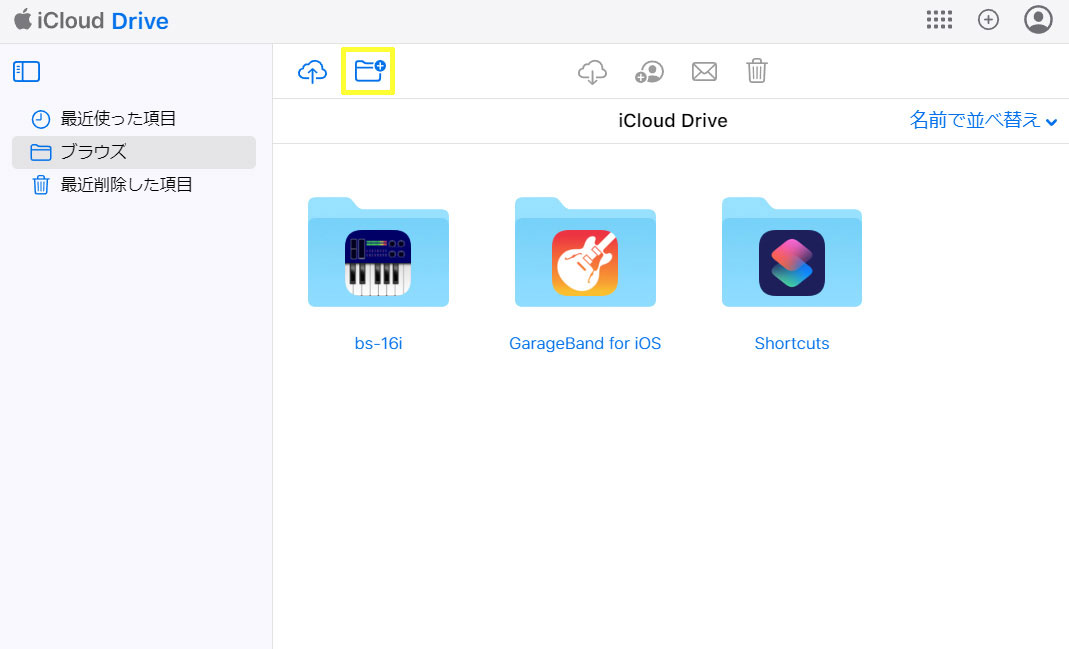Screen dimensions: 1069x649
Task: Select the GarageBand for iOS folder thumbnail
Action: point(585,252)
